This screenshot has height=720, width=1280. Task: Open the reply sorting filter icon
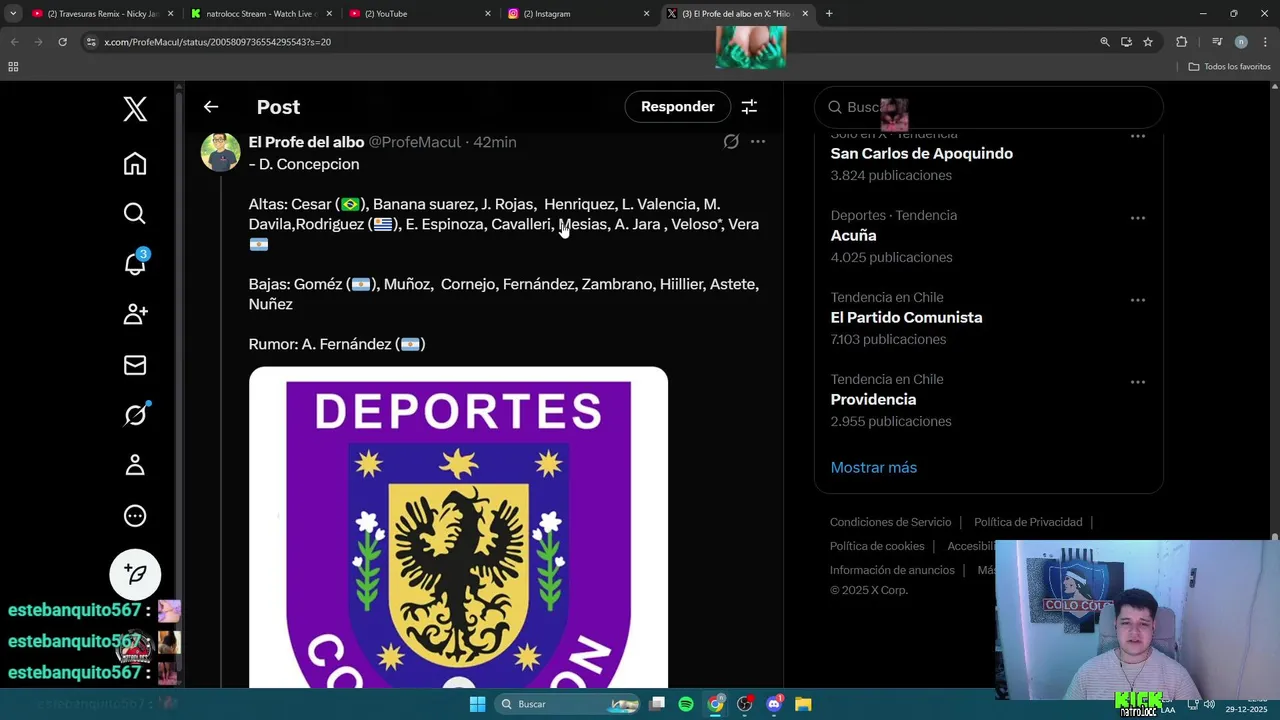click(x=749, y=107)
